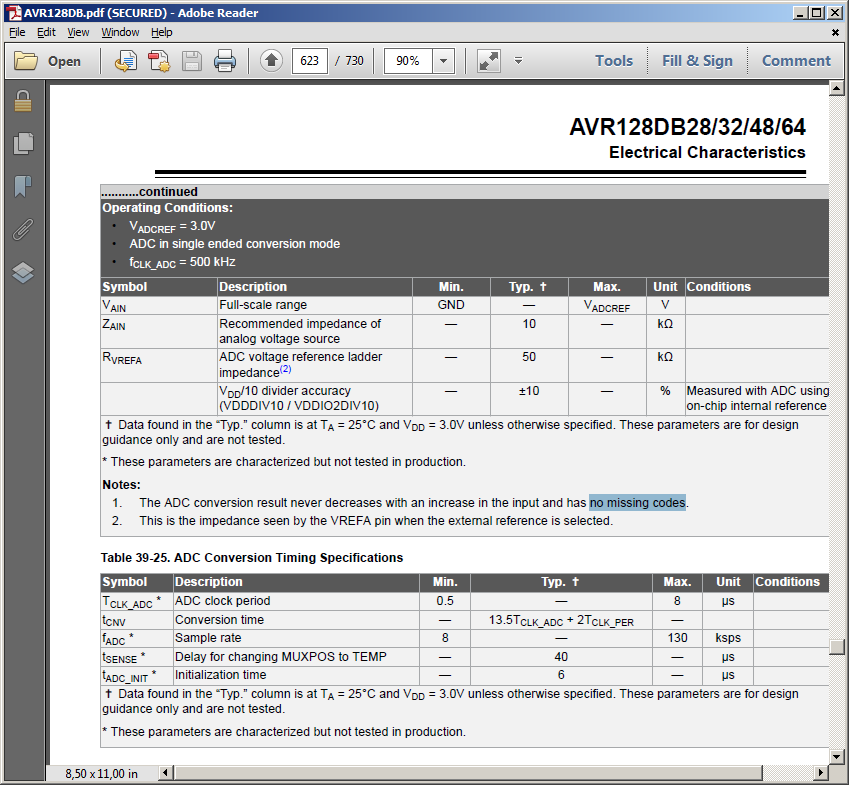This screenshot has height=785, width=849.
Task: Open the Layers panel
Action: click(23, 272)
